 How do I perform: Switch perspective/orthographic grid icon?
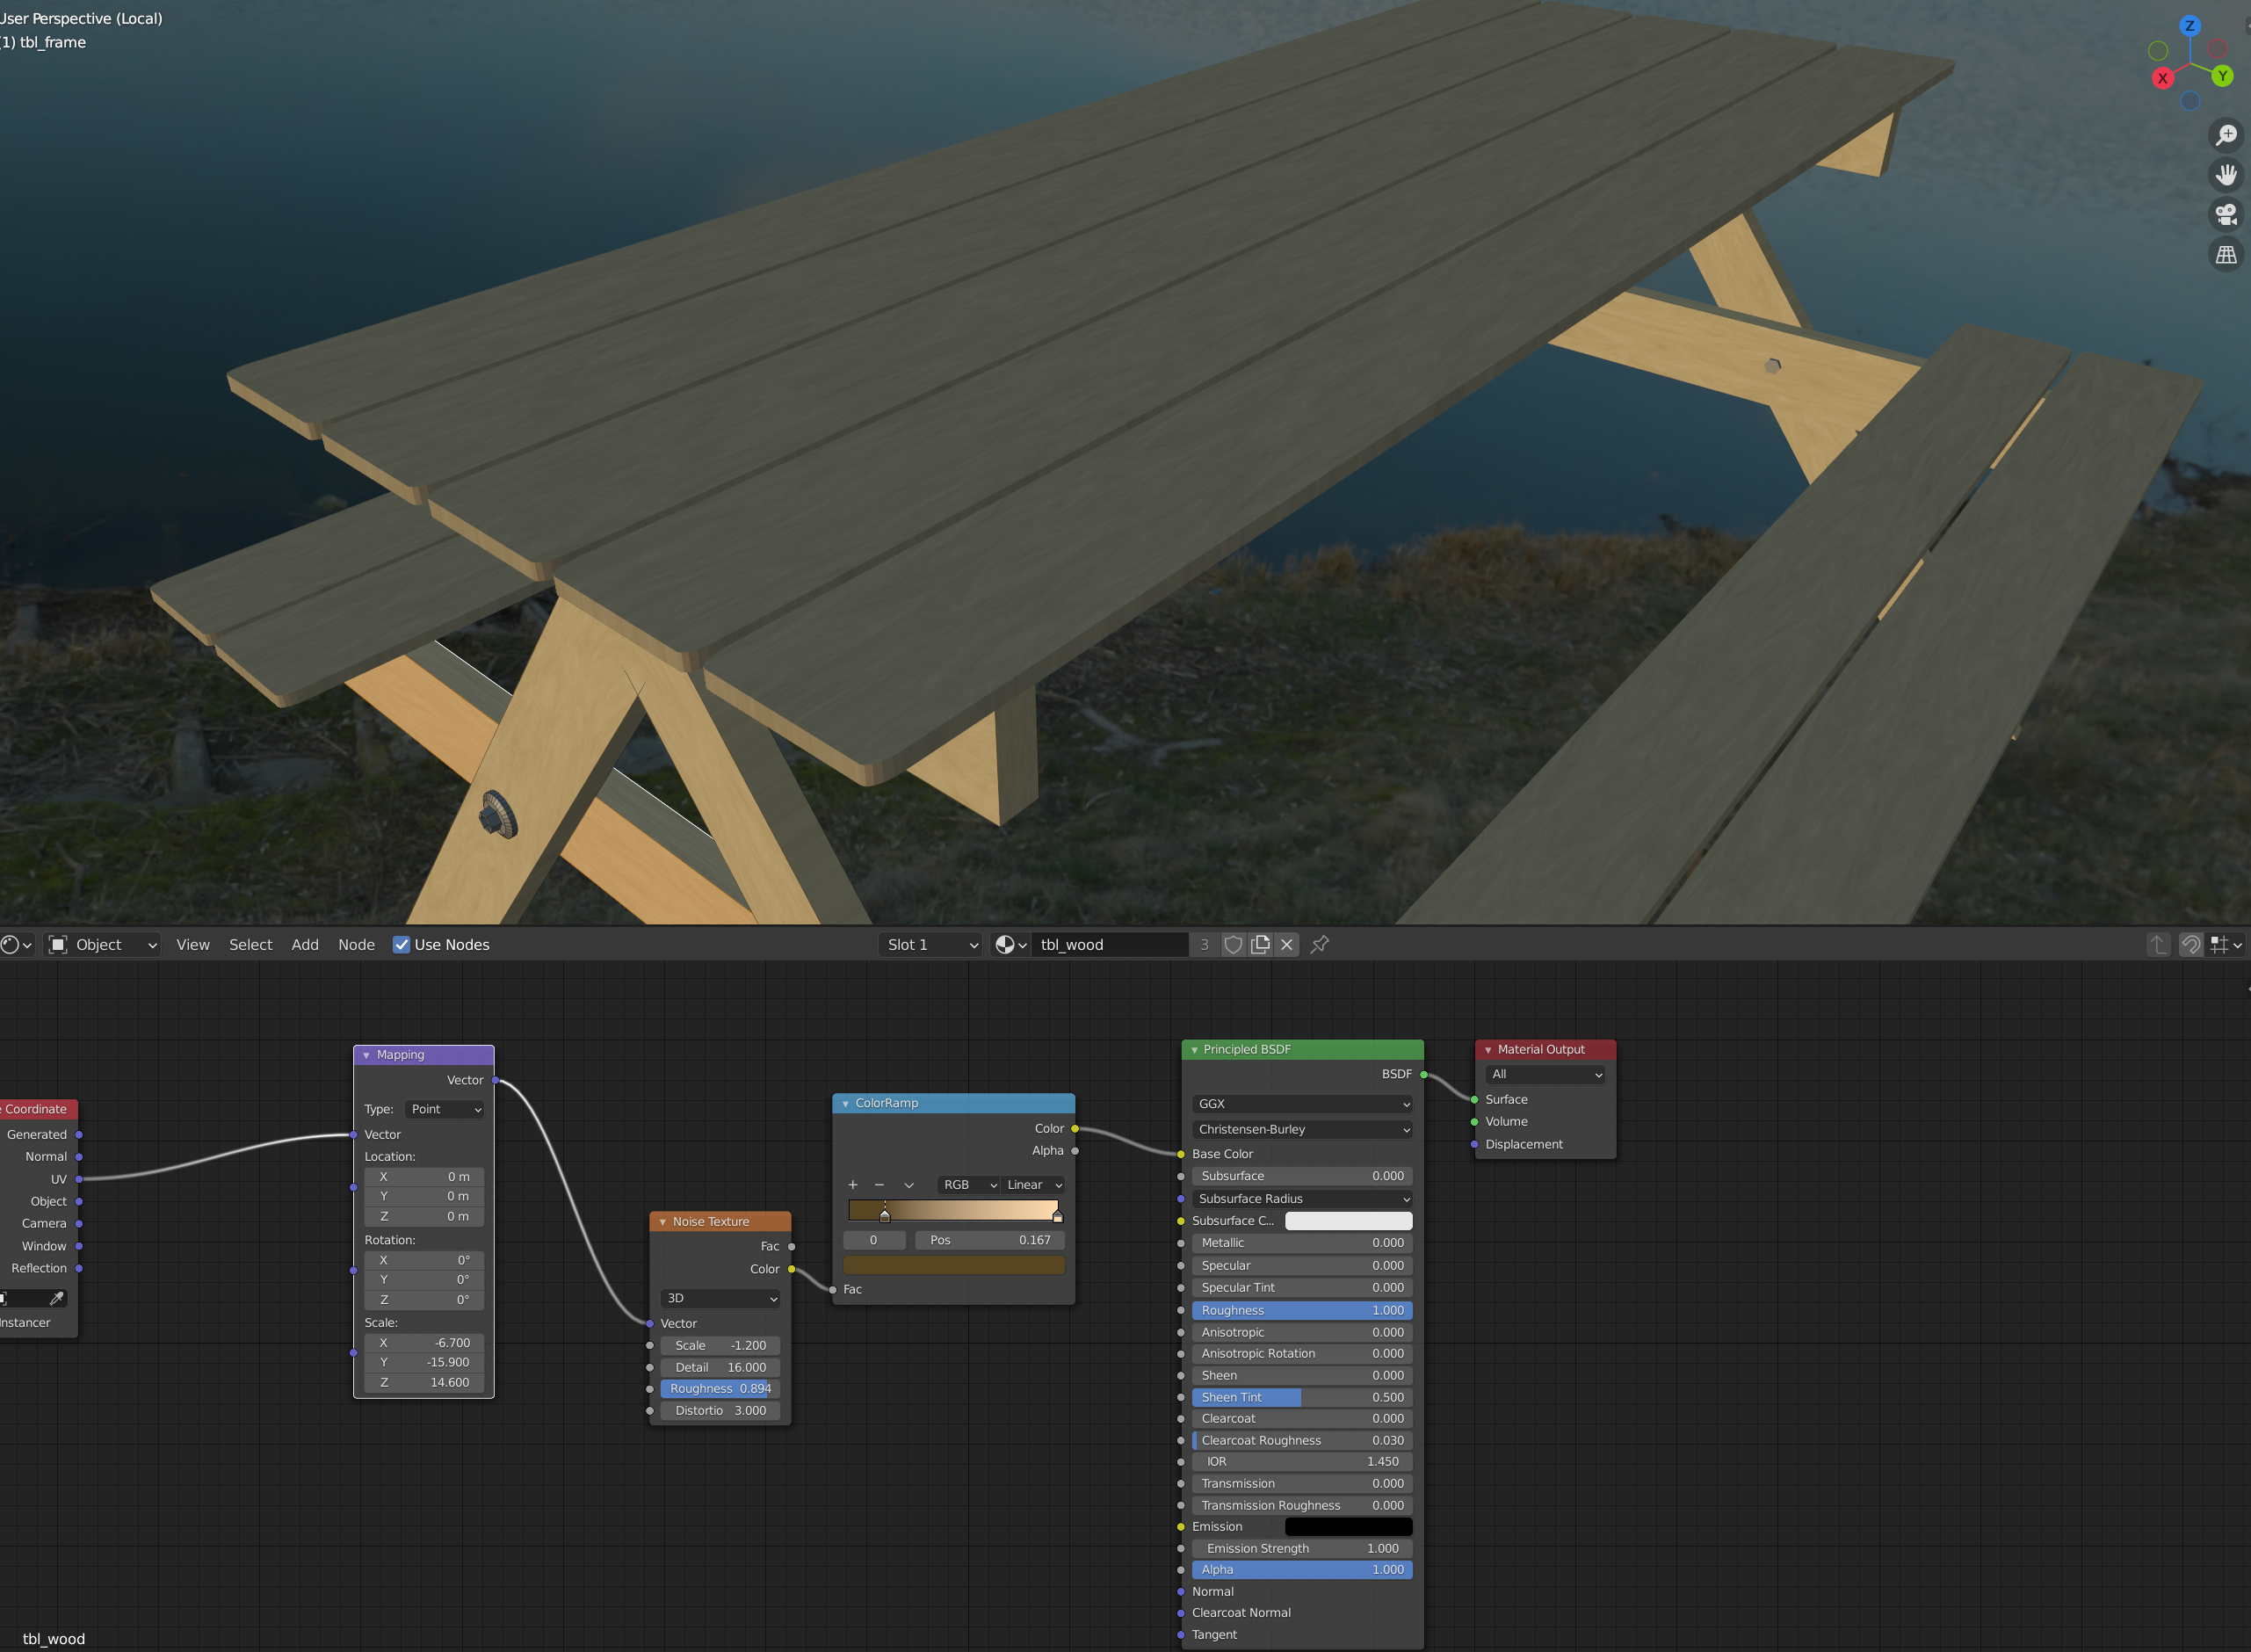[x=2226, y=255]
